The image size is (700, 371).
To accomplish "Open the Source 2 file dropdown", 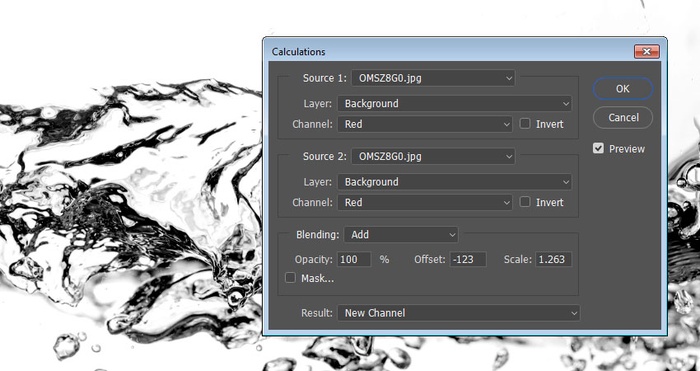I will coord(433,156).
